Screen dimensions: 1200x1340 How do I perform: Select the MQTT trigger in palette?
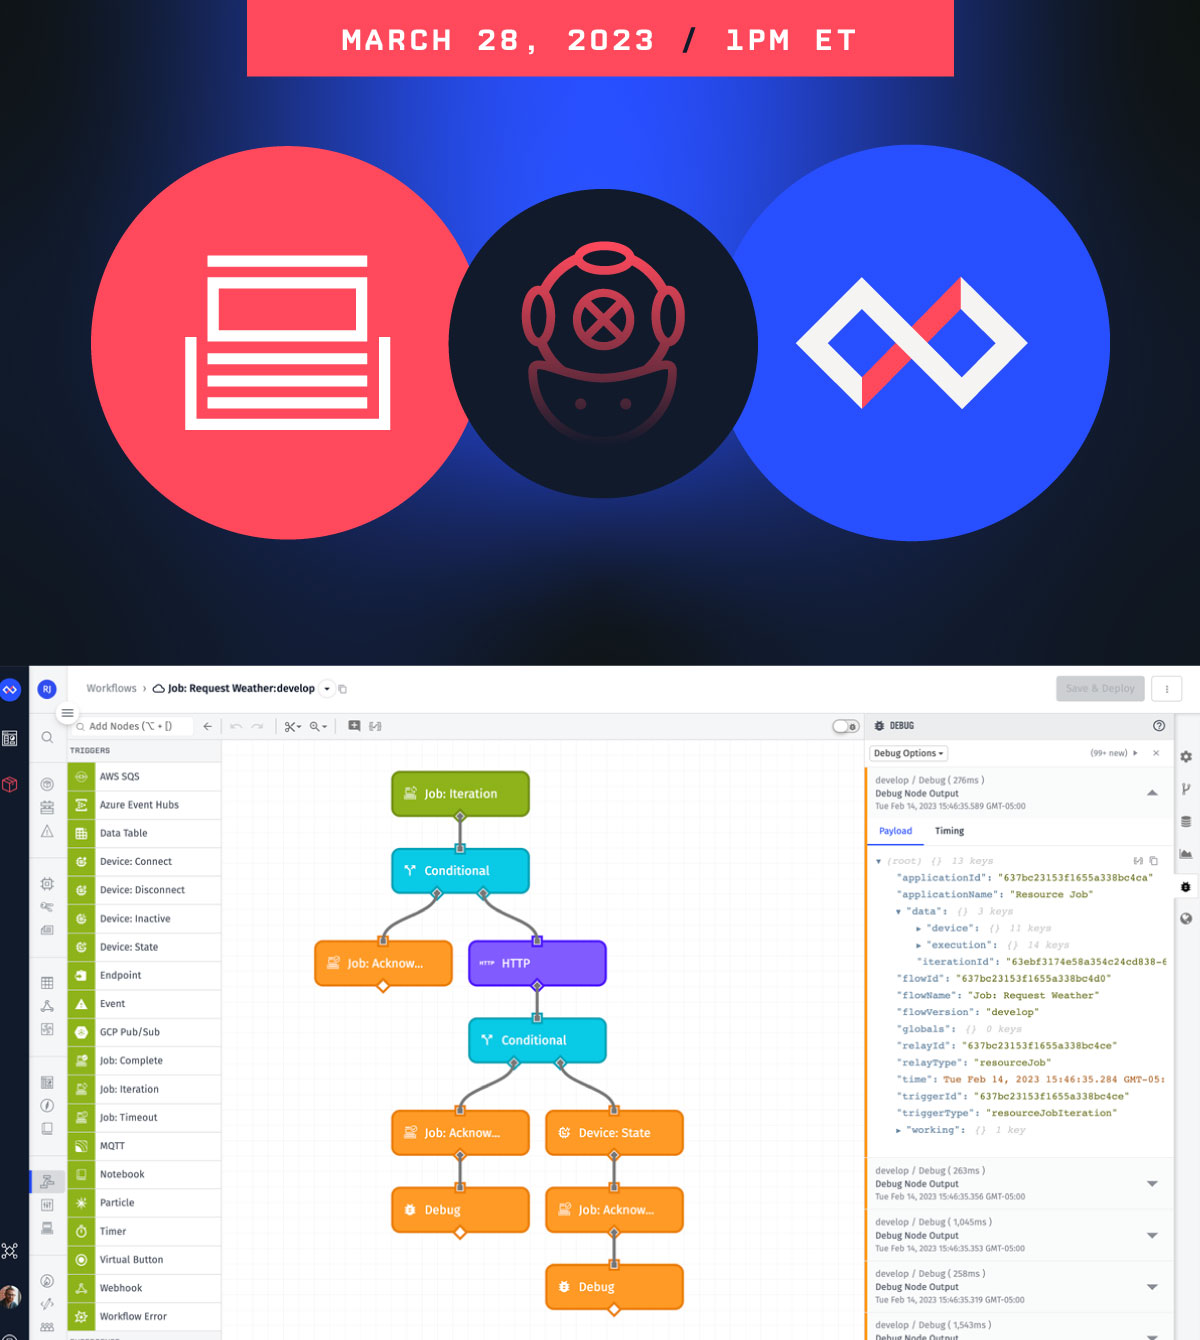click(x=144, y=1146)
